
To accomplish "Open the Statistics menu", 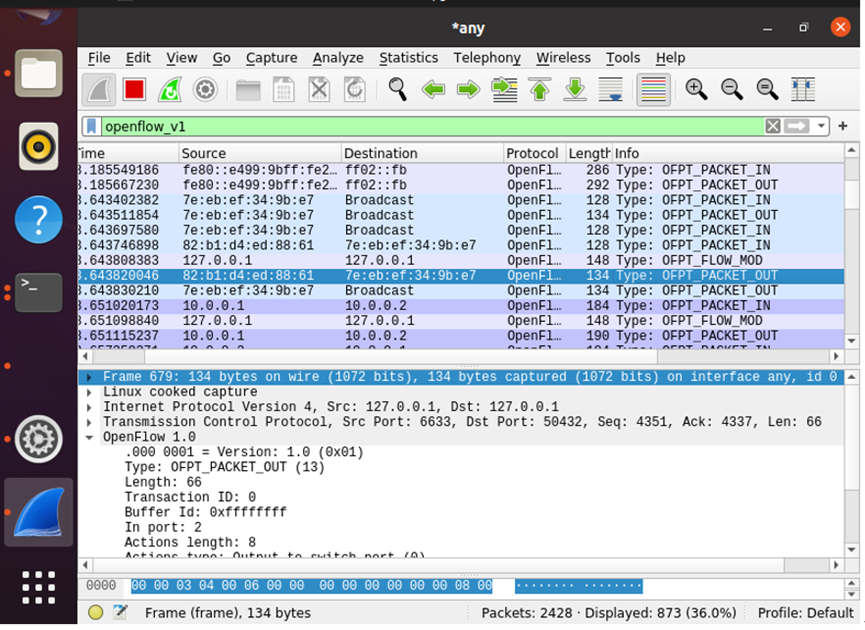I will coord(408,58).
